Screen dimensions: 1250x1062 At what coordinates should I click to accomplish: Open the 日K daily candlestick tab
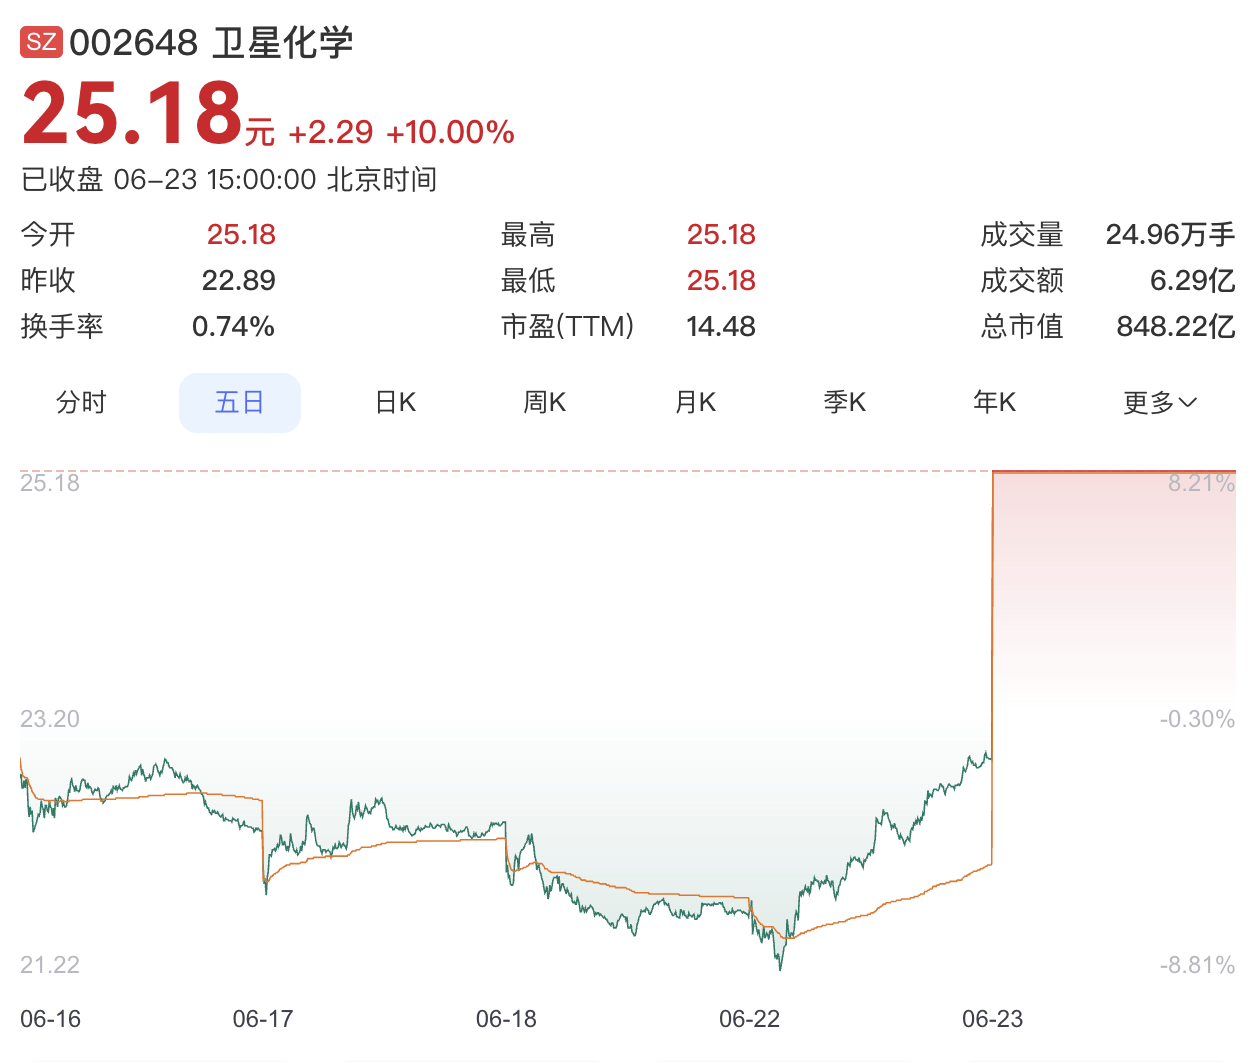point(396,402)
